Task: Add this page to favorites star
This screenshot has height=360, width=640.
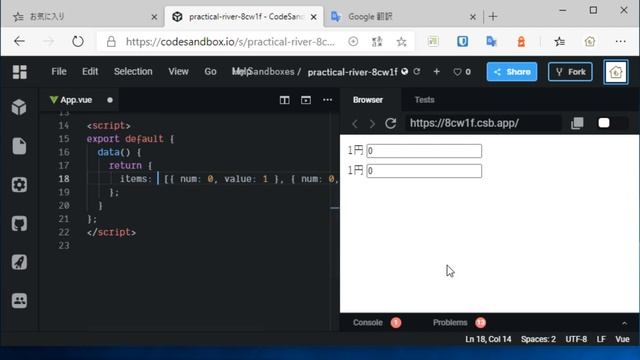Action: 401,41
